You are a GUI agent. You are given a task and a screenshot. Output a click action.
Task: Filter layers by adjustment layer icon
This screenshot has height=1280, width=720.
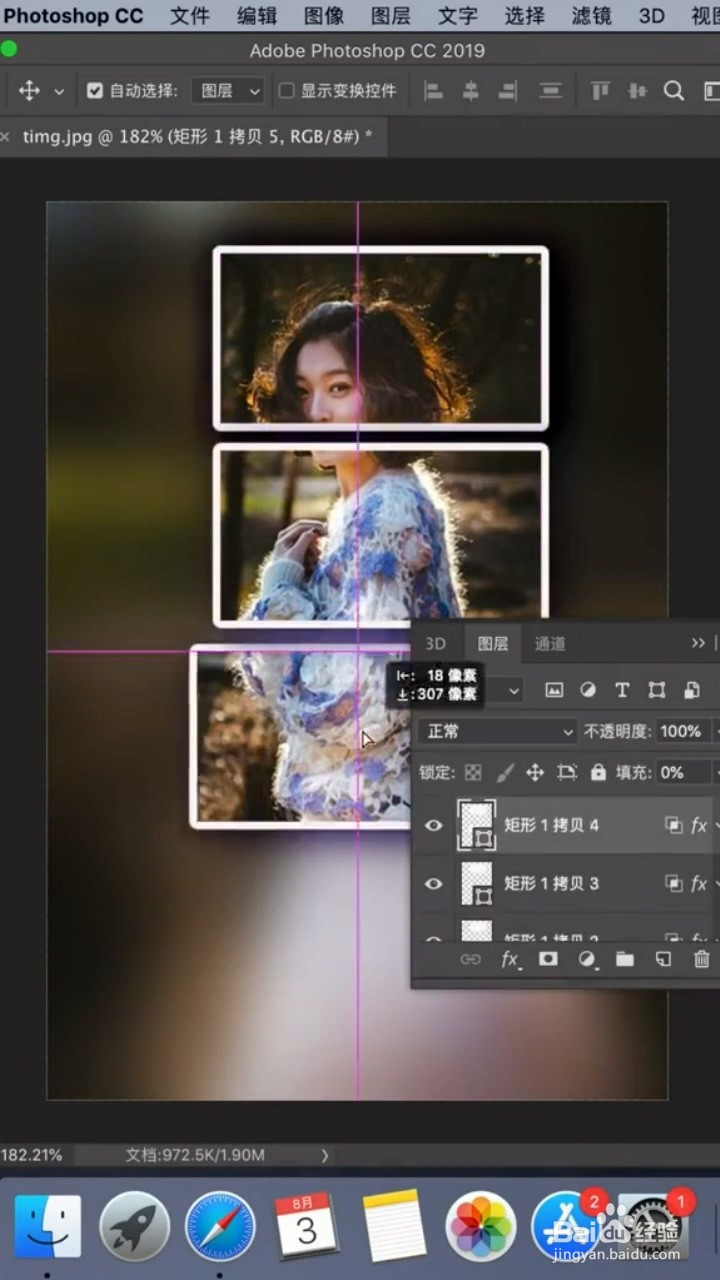click(588, 690)
